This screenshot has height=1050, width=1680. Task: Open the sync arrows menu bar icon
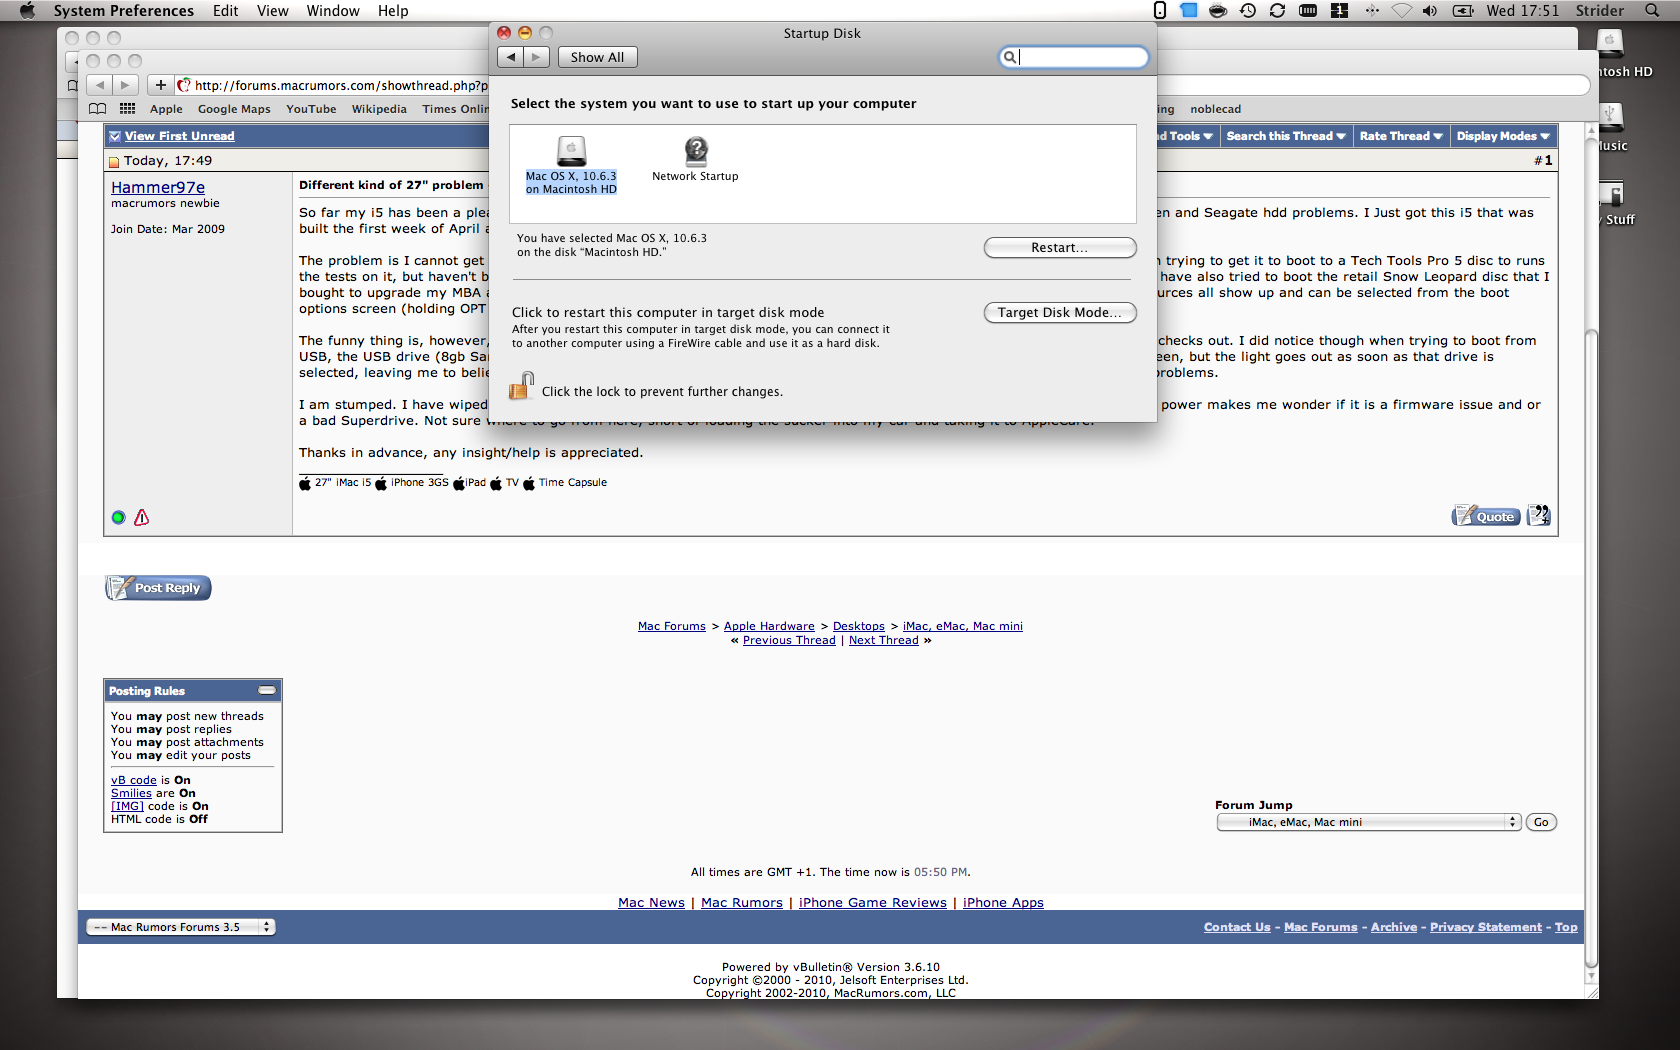coord(1277,11)
